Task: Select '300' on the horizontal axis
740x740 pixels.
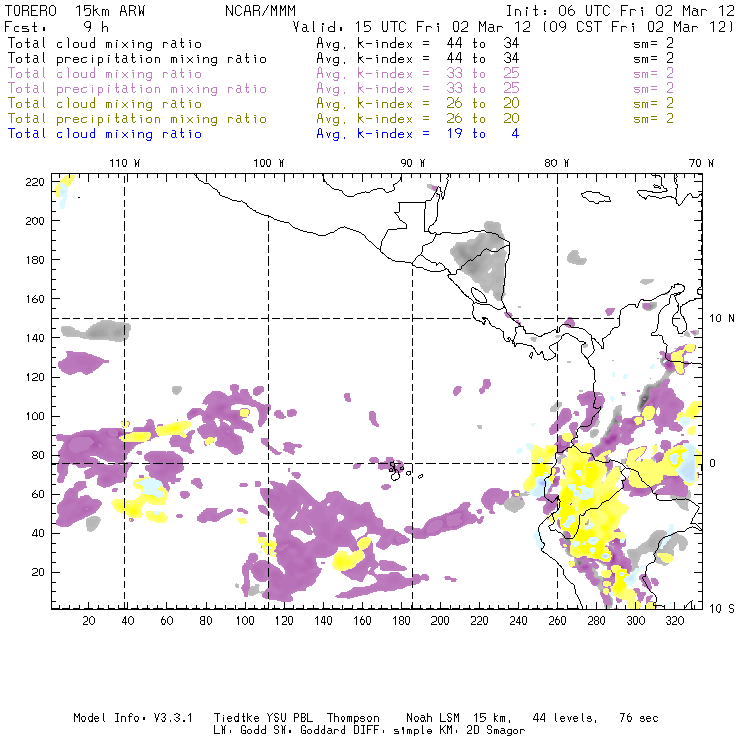Action: click(636, 621)
